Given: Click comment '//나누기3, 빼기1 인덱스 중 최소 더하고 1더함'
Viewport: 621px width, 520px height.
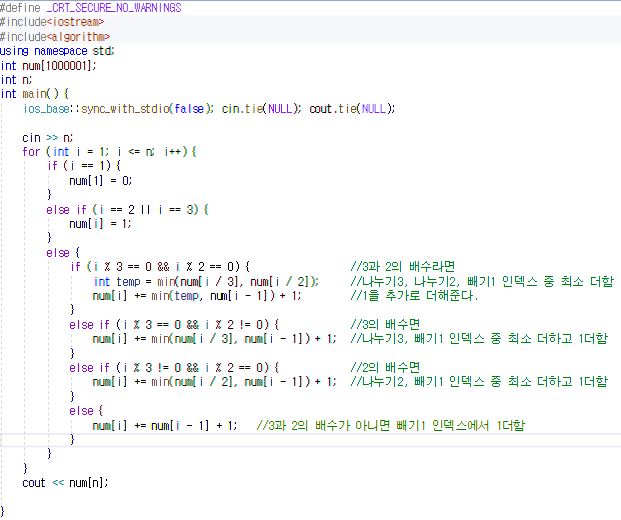Looking at the screenshot, I should 479,339.
